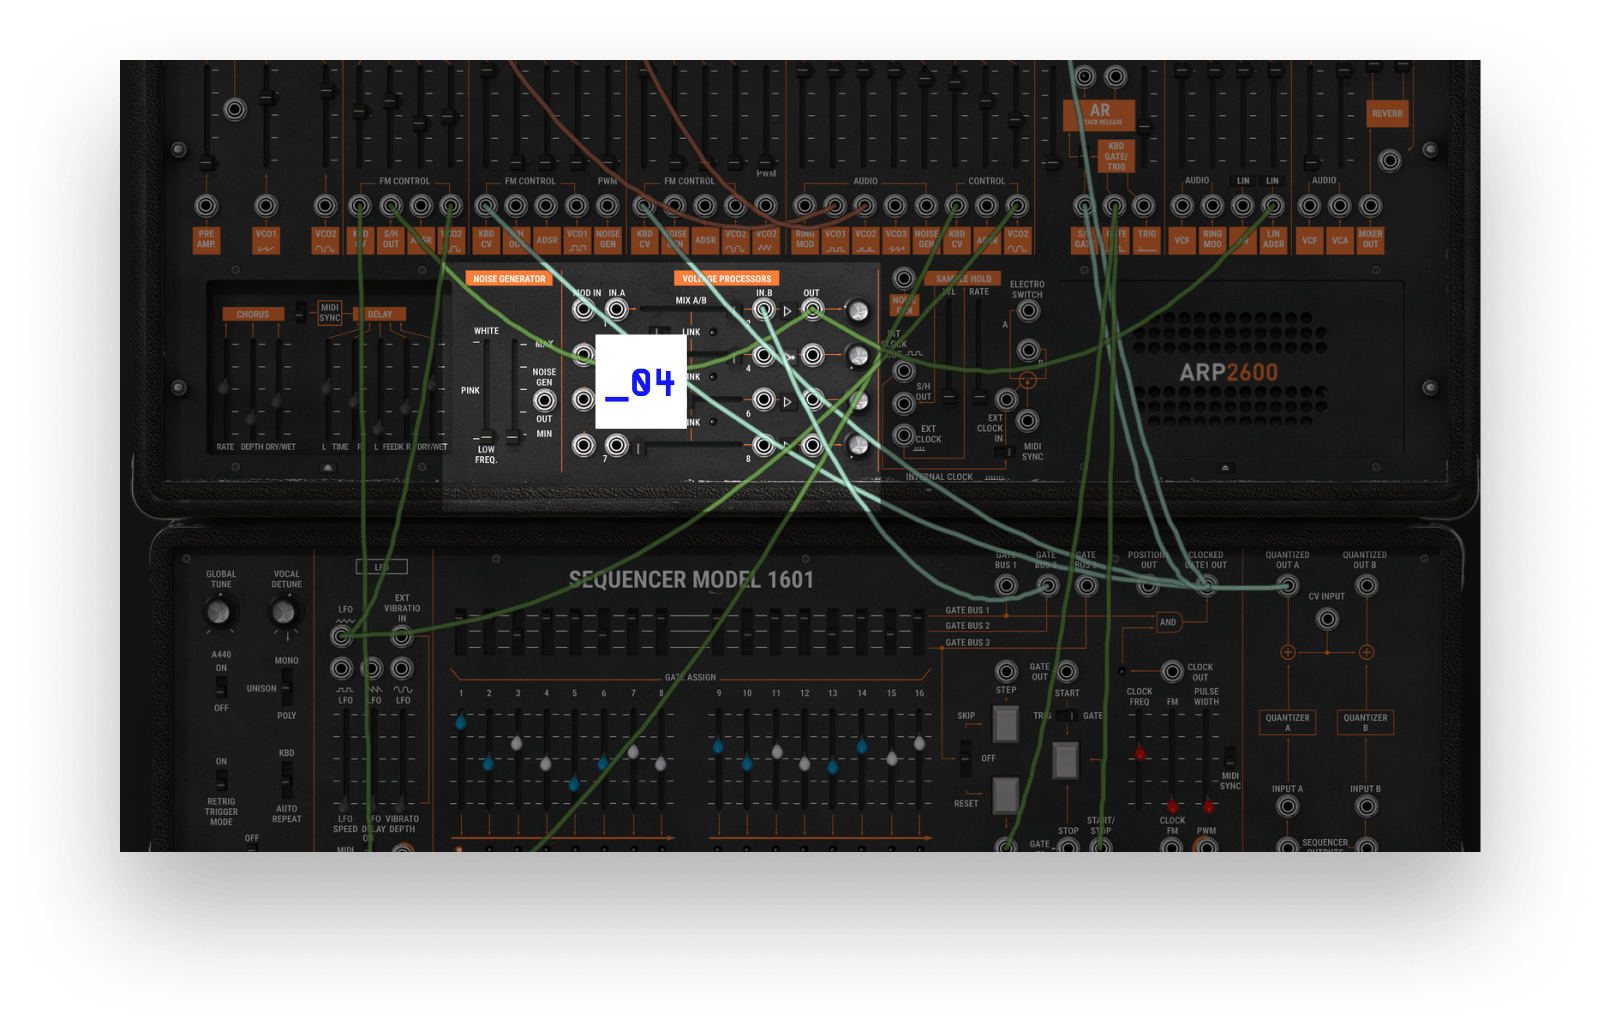Click the orange AR envelope module icon

[1101, 112]
